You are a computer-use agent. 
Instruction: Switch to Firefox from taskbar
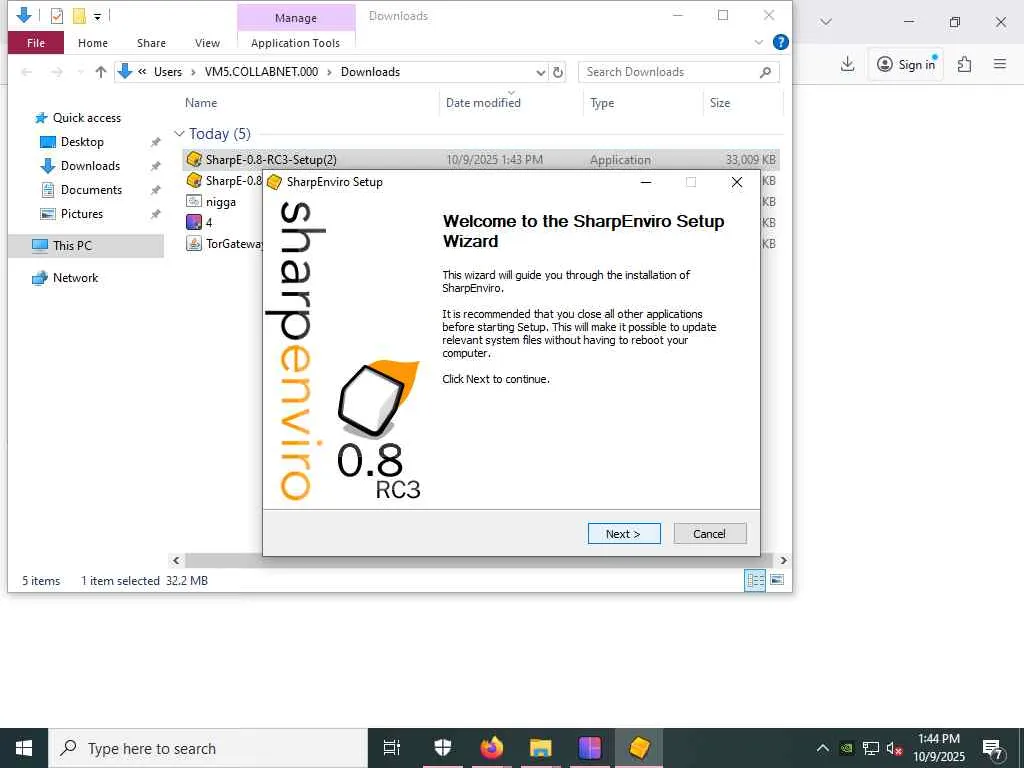(492, 748)
